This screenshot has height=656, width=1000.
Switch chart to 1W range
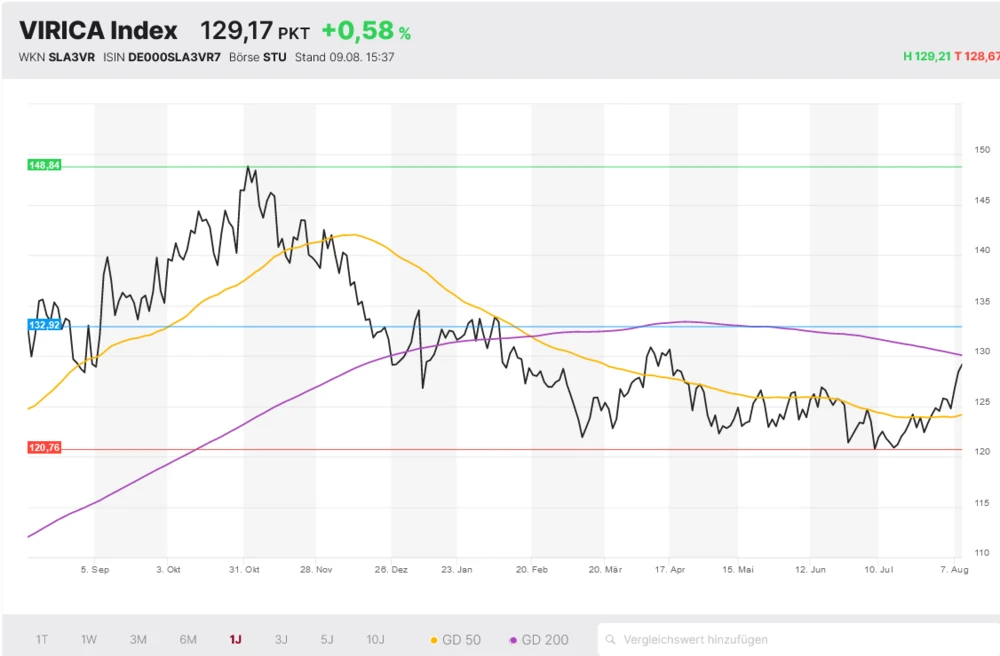[x=89, y=639]
